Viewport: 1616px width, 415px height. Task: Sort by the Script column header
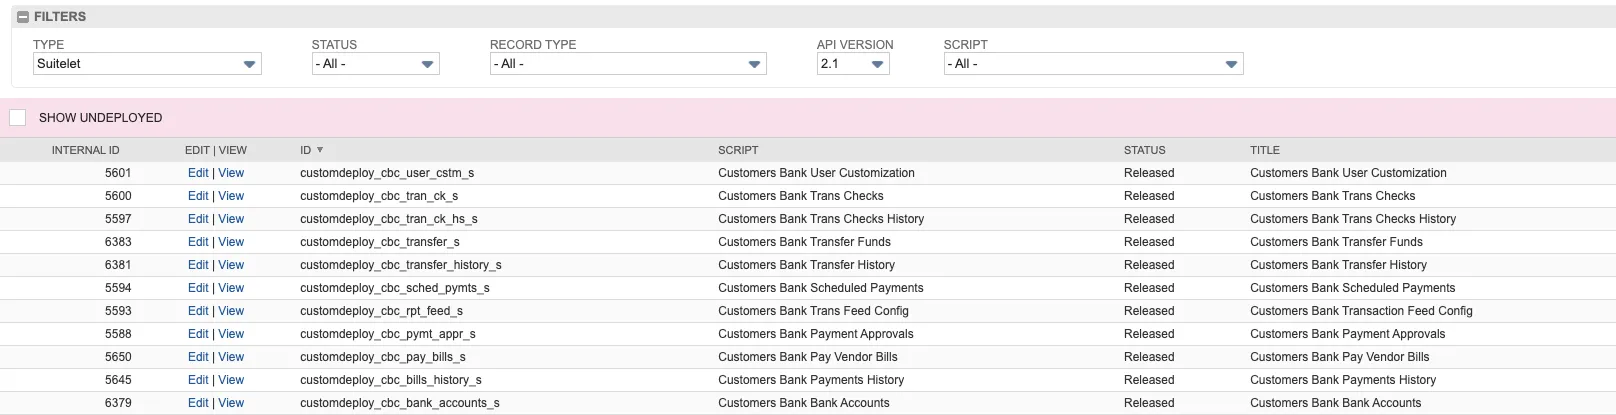click(x=738, y=150)
